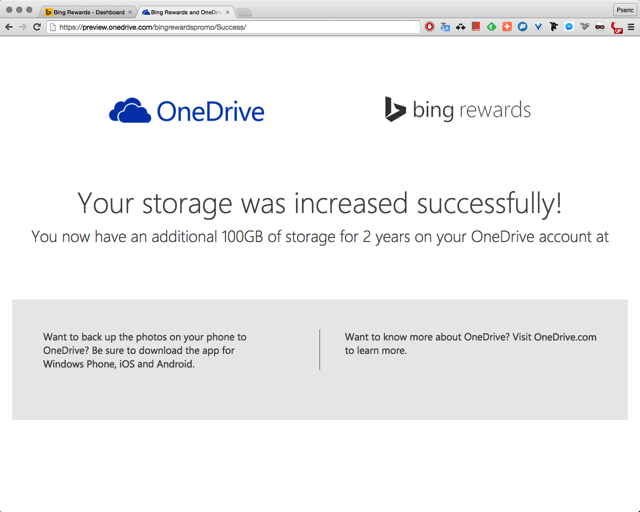This screenshot has height=512, width=640.
Task: Click the orange plus extension icon
Action: click(x=507, y=27)
